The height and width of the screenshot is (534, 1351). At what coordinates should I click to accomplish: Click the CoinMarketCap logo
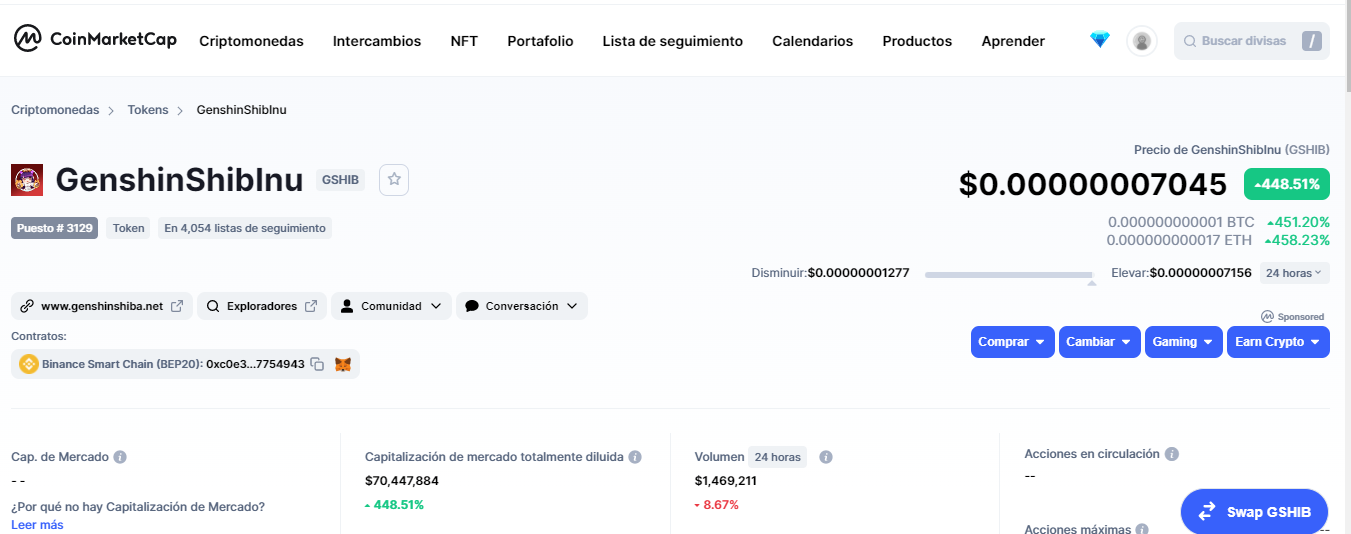tap(95, 39)
